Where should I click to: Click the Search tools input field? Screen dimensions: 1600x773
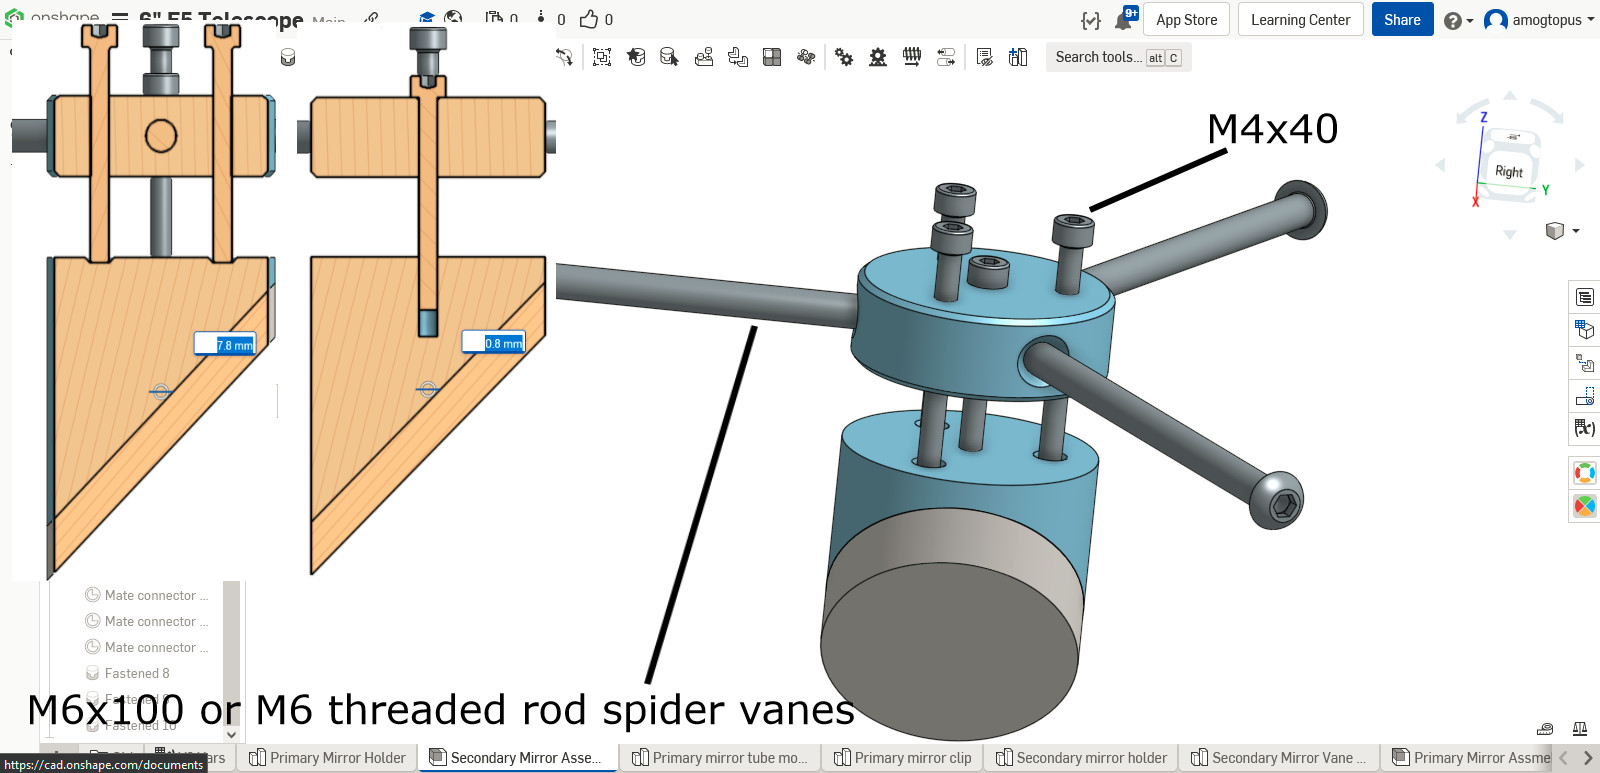click(1098, 58)
